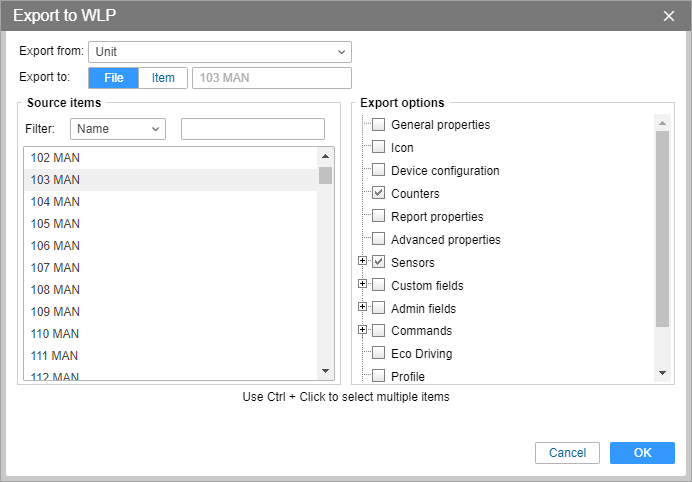Cancel the export dialog
This screenshot has width=692, height=482.
[567, 453]
